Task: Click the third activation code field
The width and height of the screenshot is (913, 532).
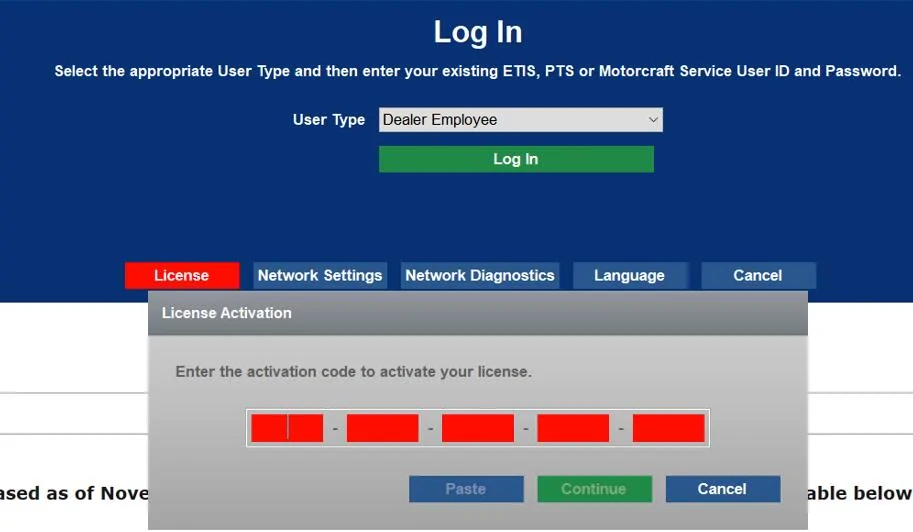Action: tap(478, 428)
